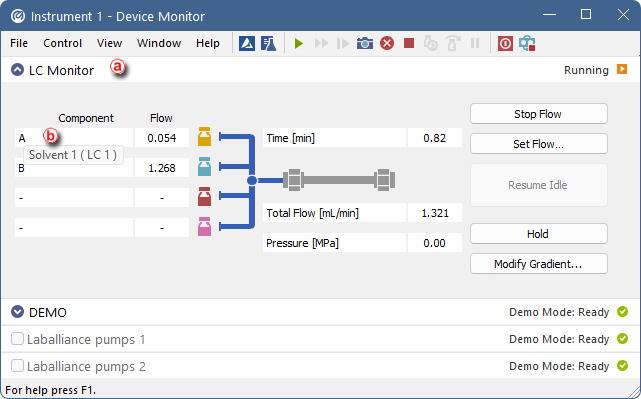The height and width of the screenshot is (399, 641).
Task: Click the yellow solvent A bottle icon
Action: click(204, 137)
